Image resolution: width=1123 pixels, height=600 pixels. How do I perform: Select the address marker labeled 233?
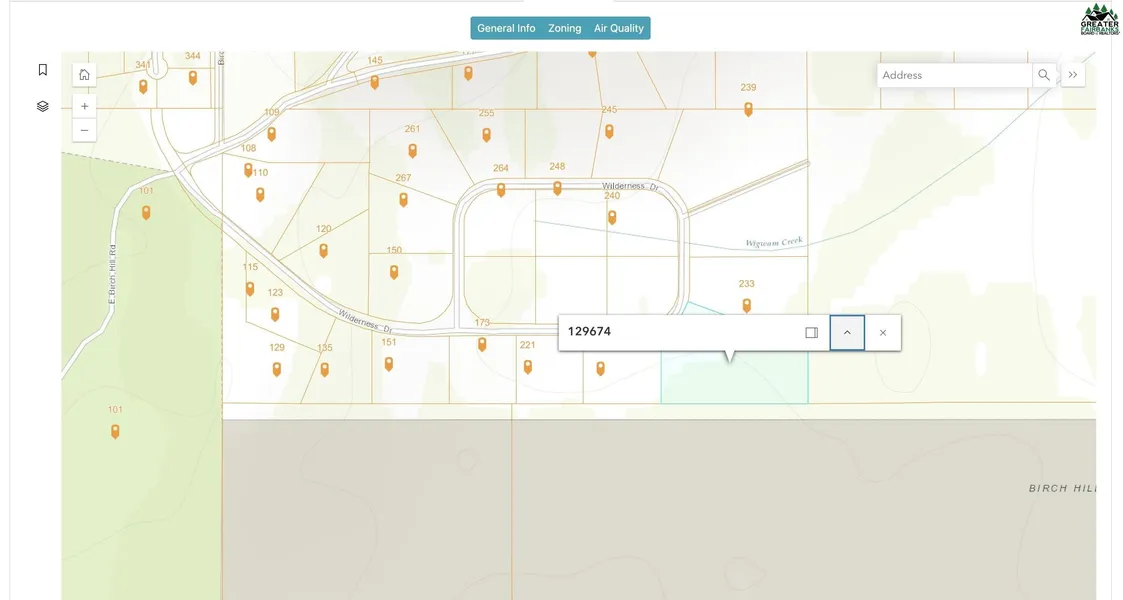(x=746, y=305)
